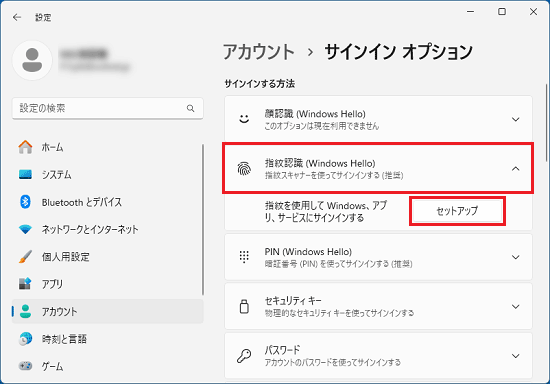550x384 pixels.
Task: Click the パスワード title
Action: [x=282, y=350]
